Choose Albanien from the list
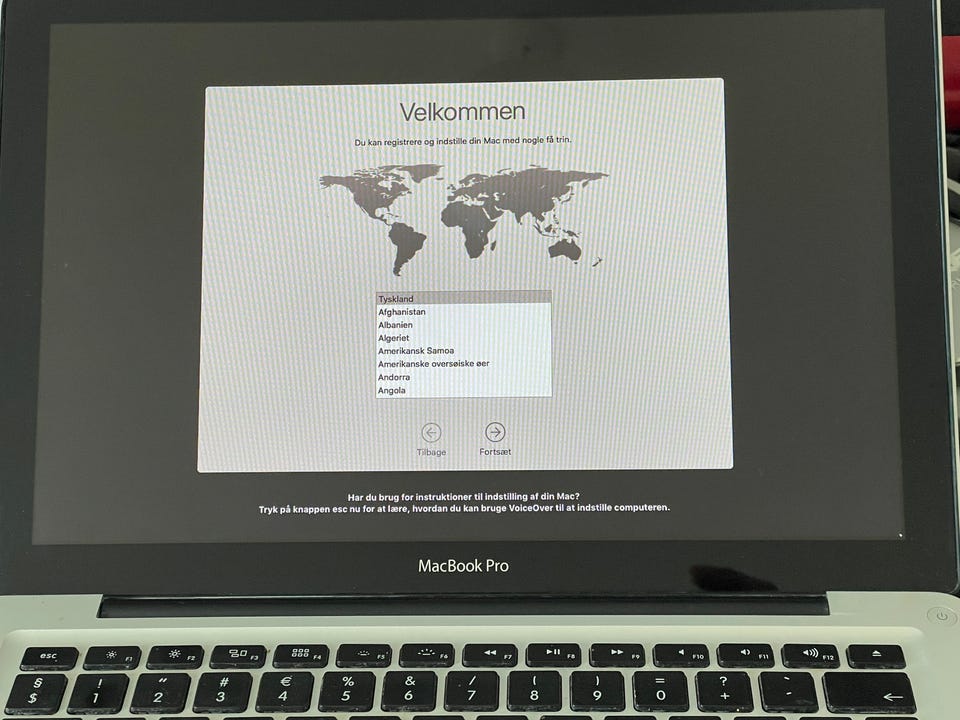Viewport: 960px width, 720px height. [x=463, y=324]
